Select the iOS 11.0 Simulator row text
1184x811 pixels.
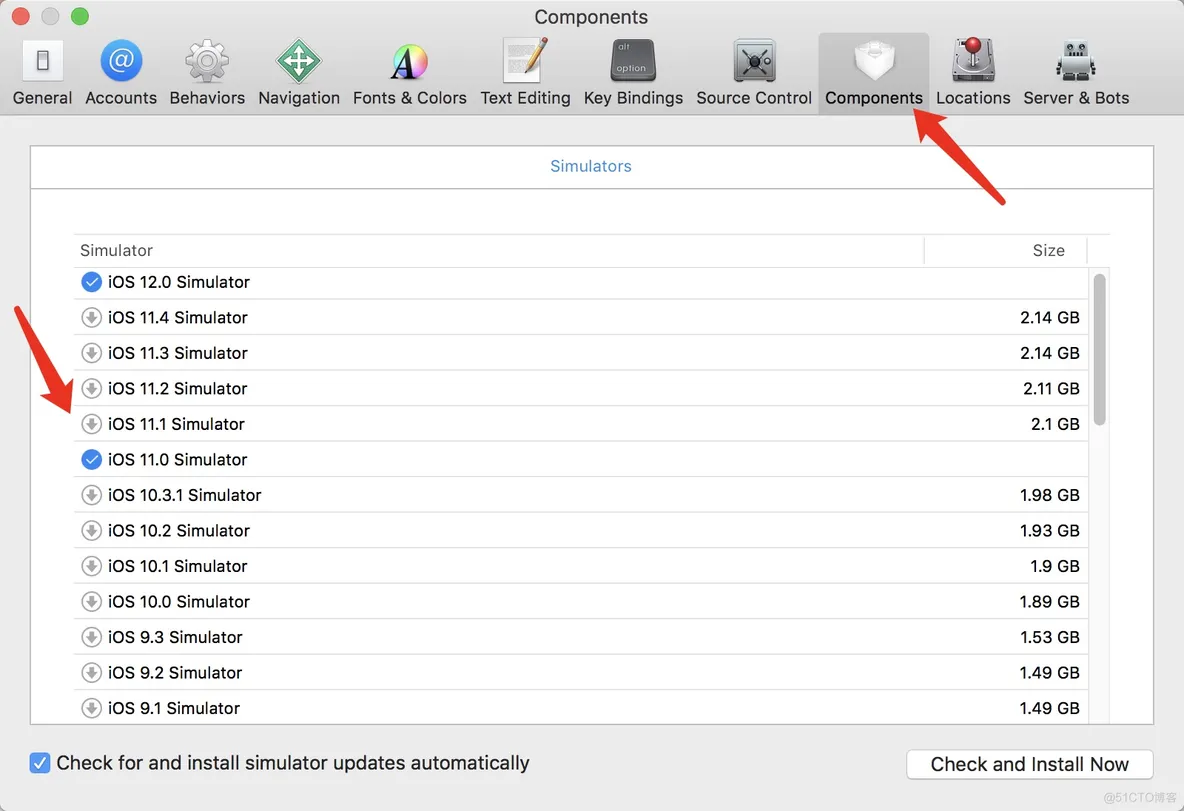[177, 459]
